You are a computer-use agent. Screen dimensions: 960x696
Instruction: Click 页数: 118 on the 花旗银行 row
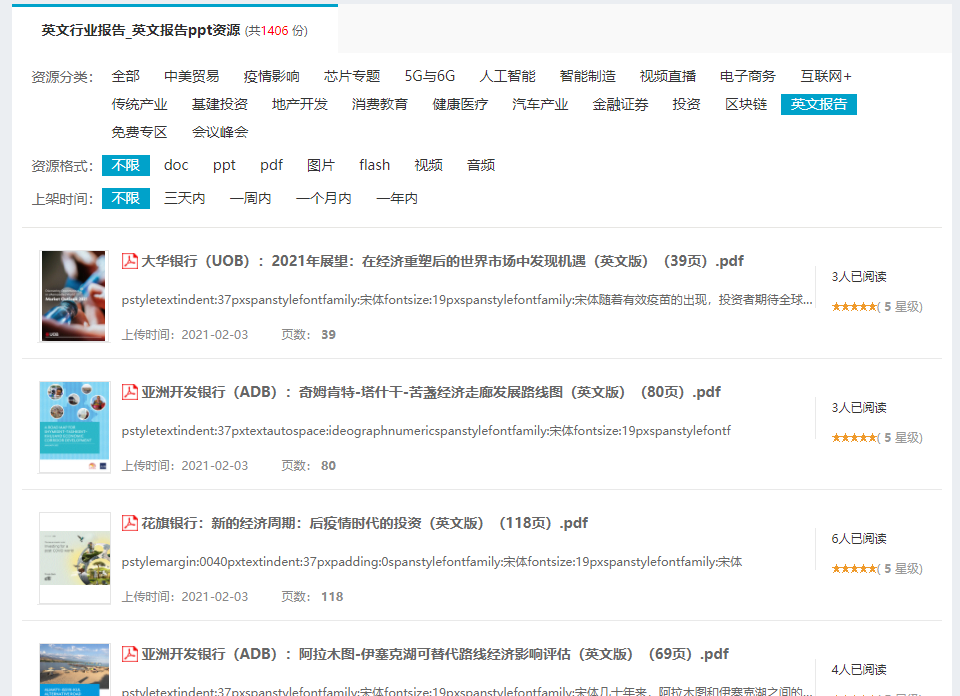tap(312, 597)
